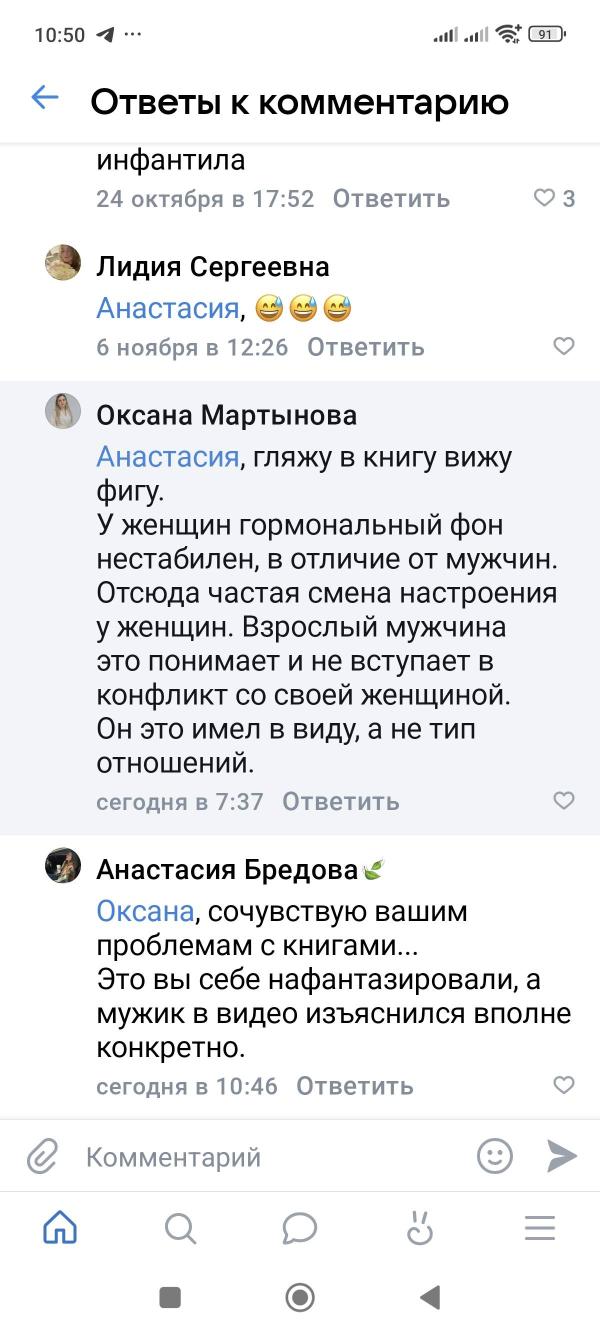600x1334 pixels.
Task: Like Лидия Сергеевна's emoji comment
Action: coord(564,346)
